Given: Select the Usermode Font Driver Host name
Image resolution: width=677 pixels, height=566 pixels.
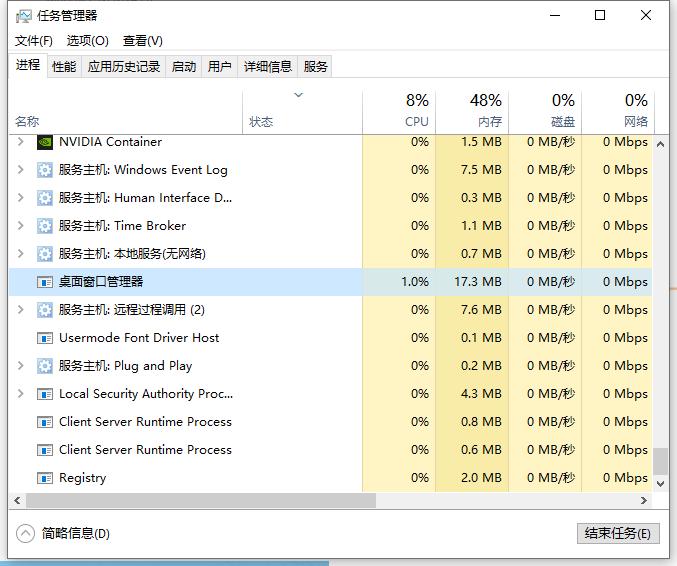Looking at the screenshot, I should (139, 338).
